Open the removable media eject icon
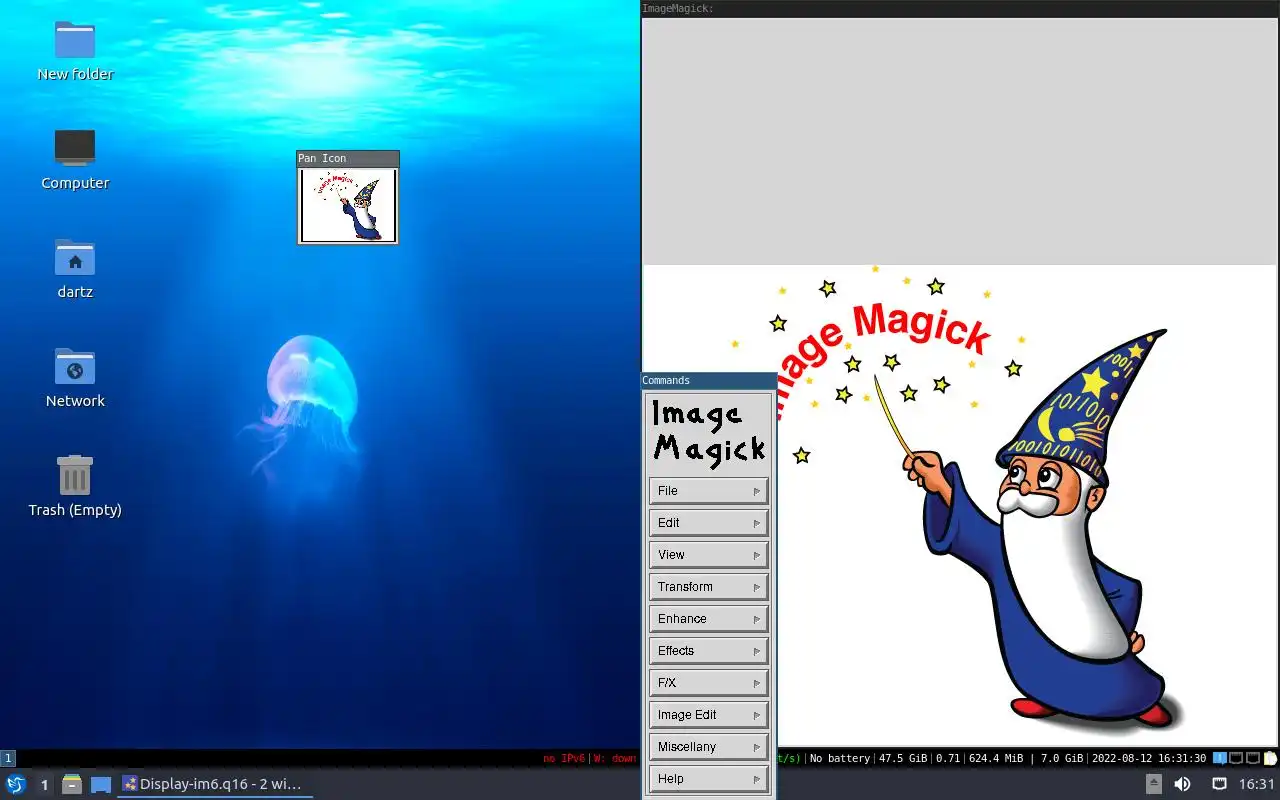 click(1153, 784)
